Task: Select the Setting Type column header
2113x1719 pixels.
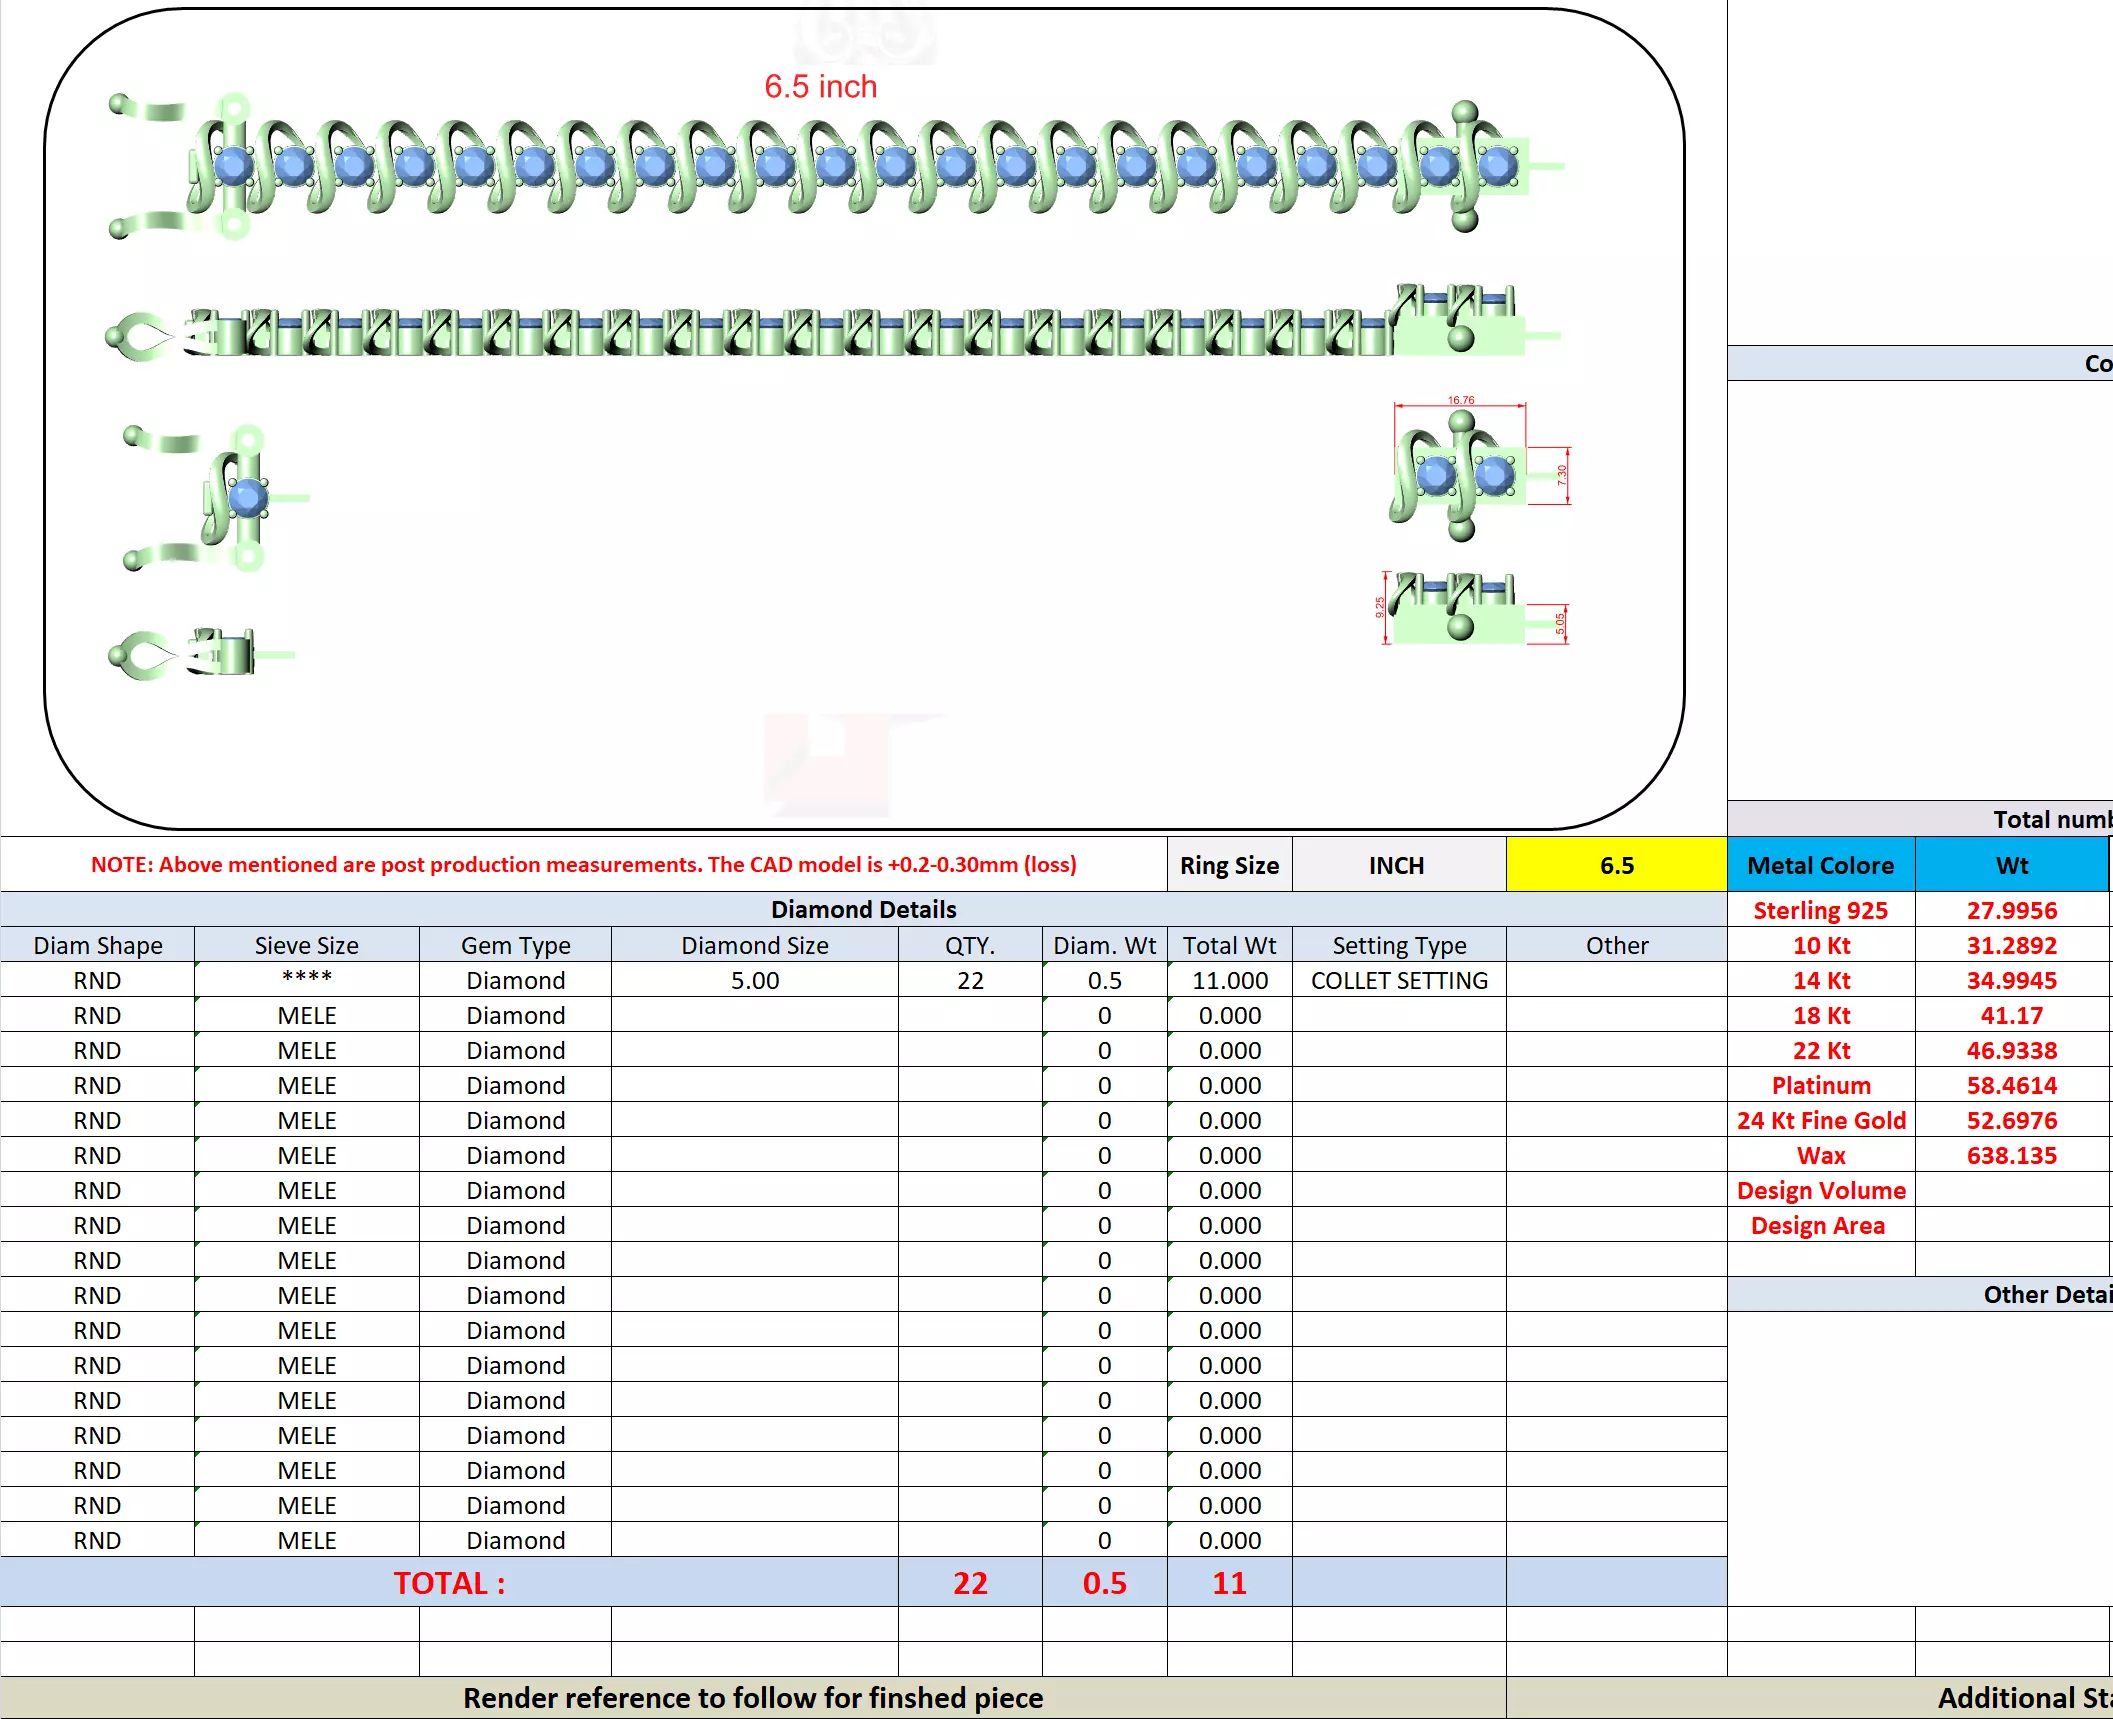Action: [1398, 945]
